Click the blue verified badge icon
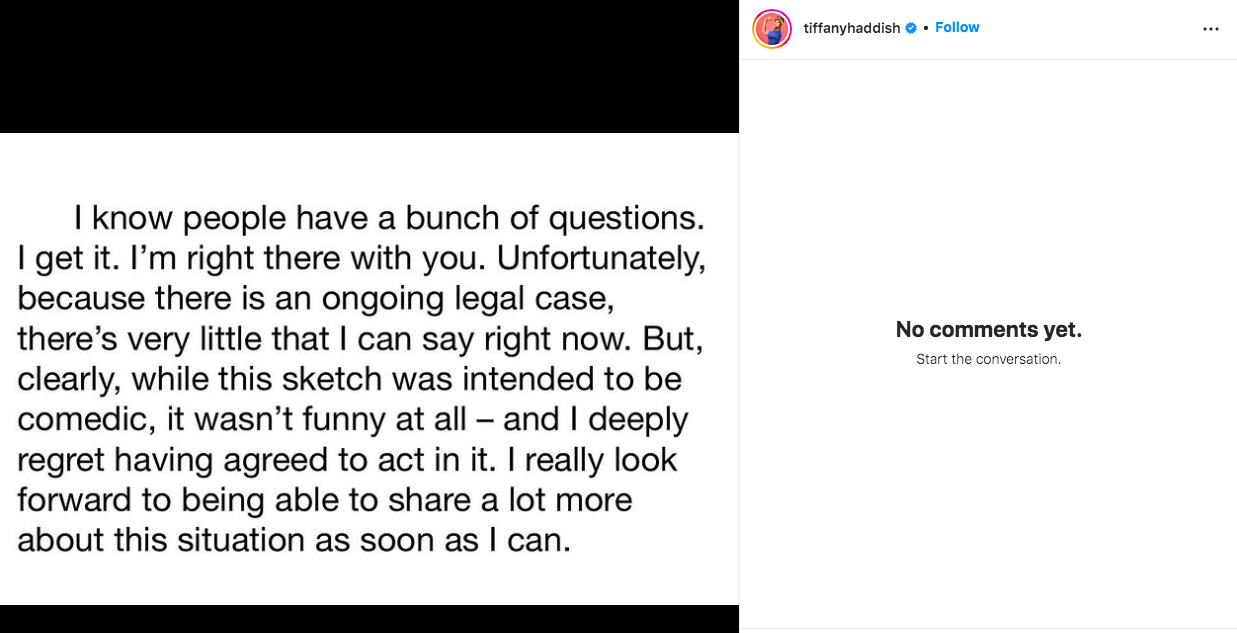 911,28
